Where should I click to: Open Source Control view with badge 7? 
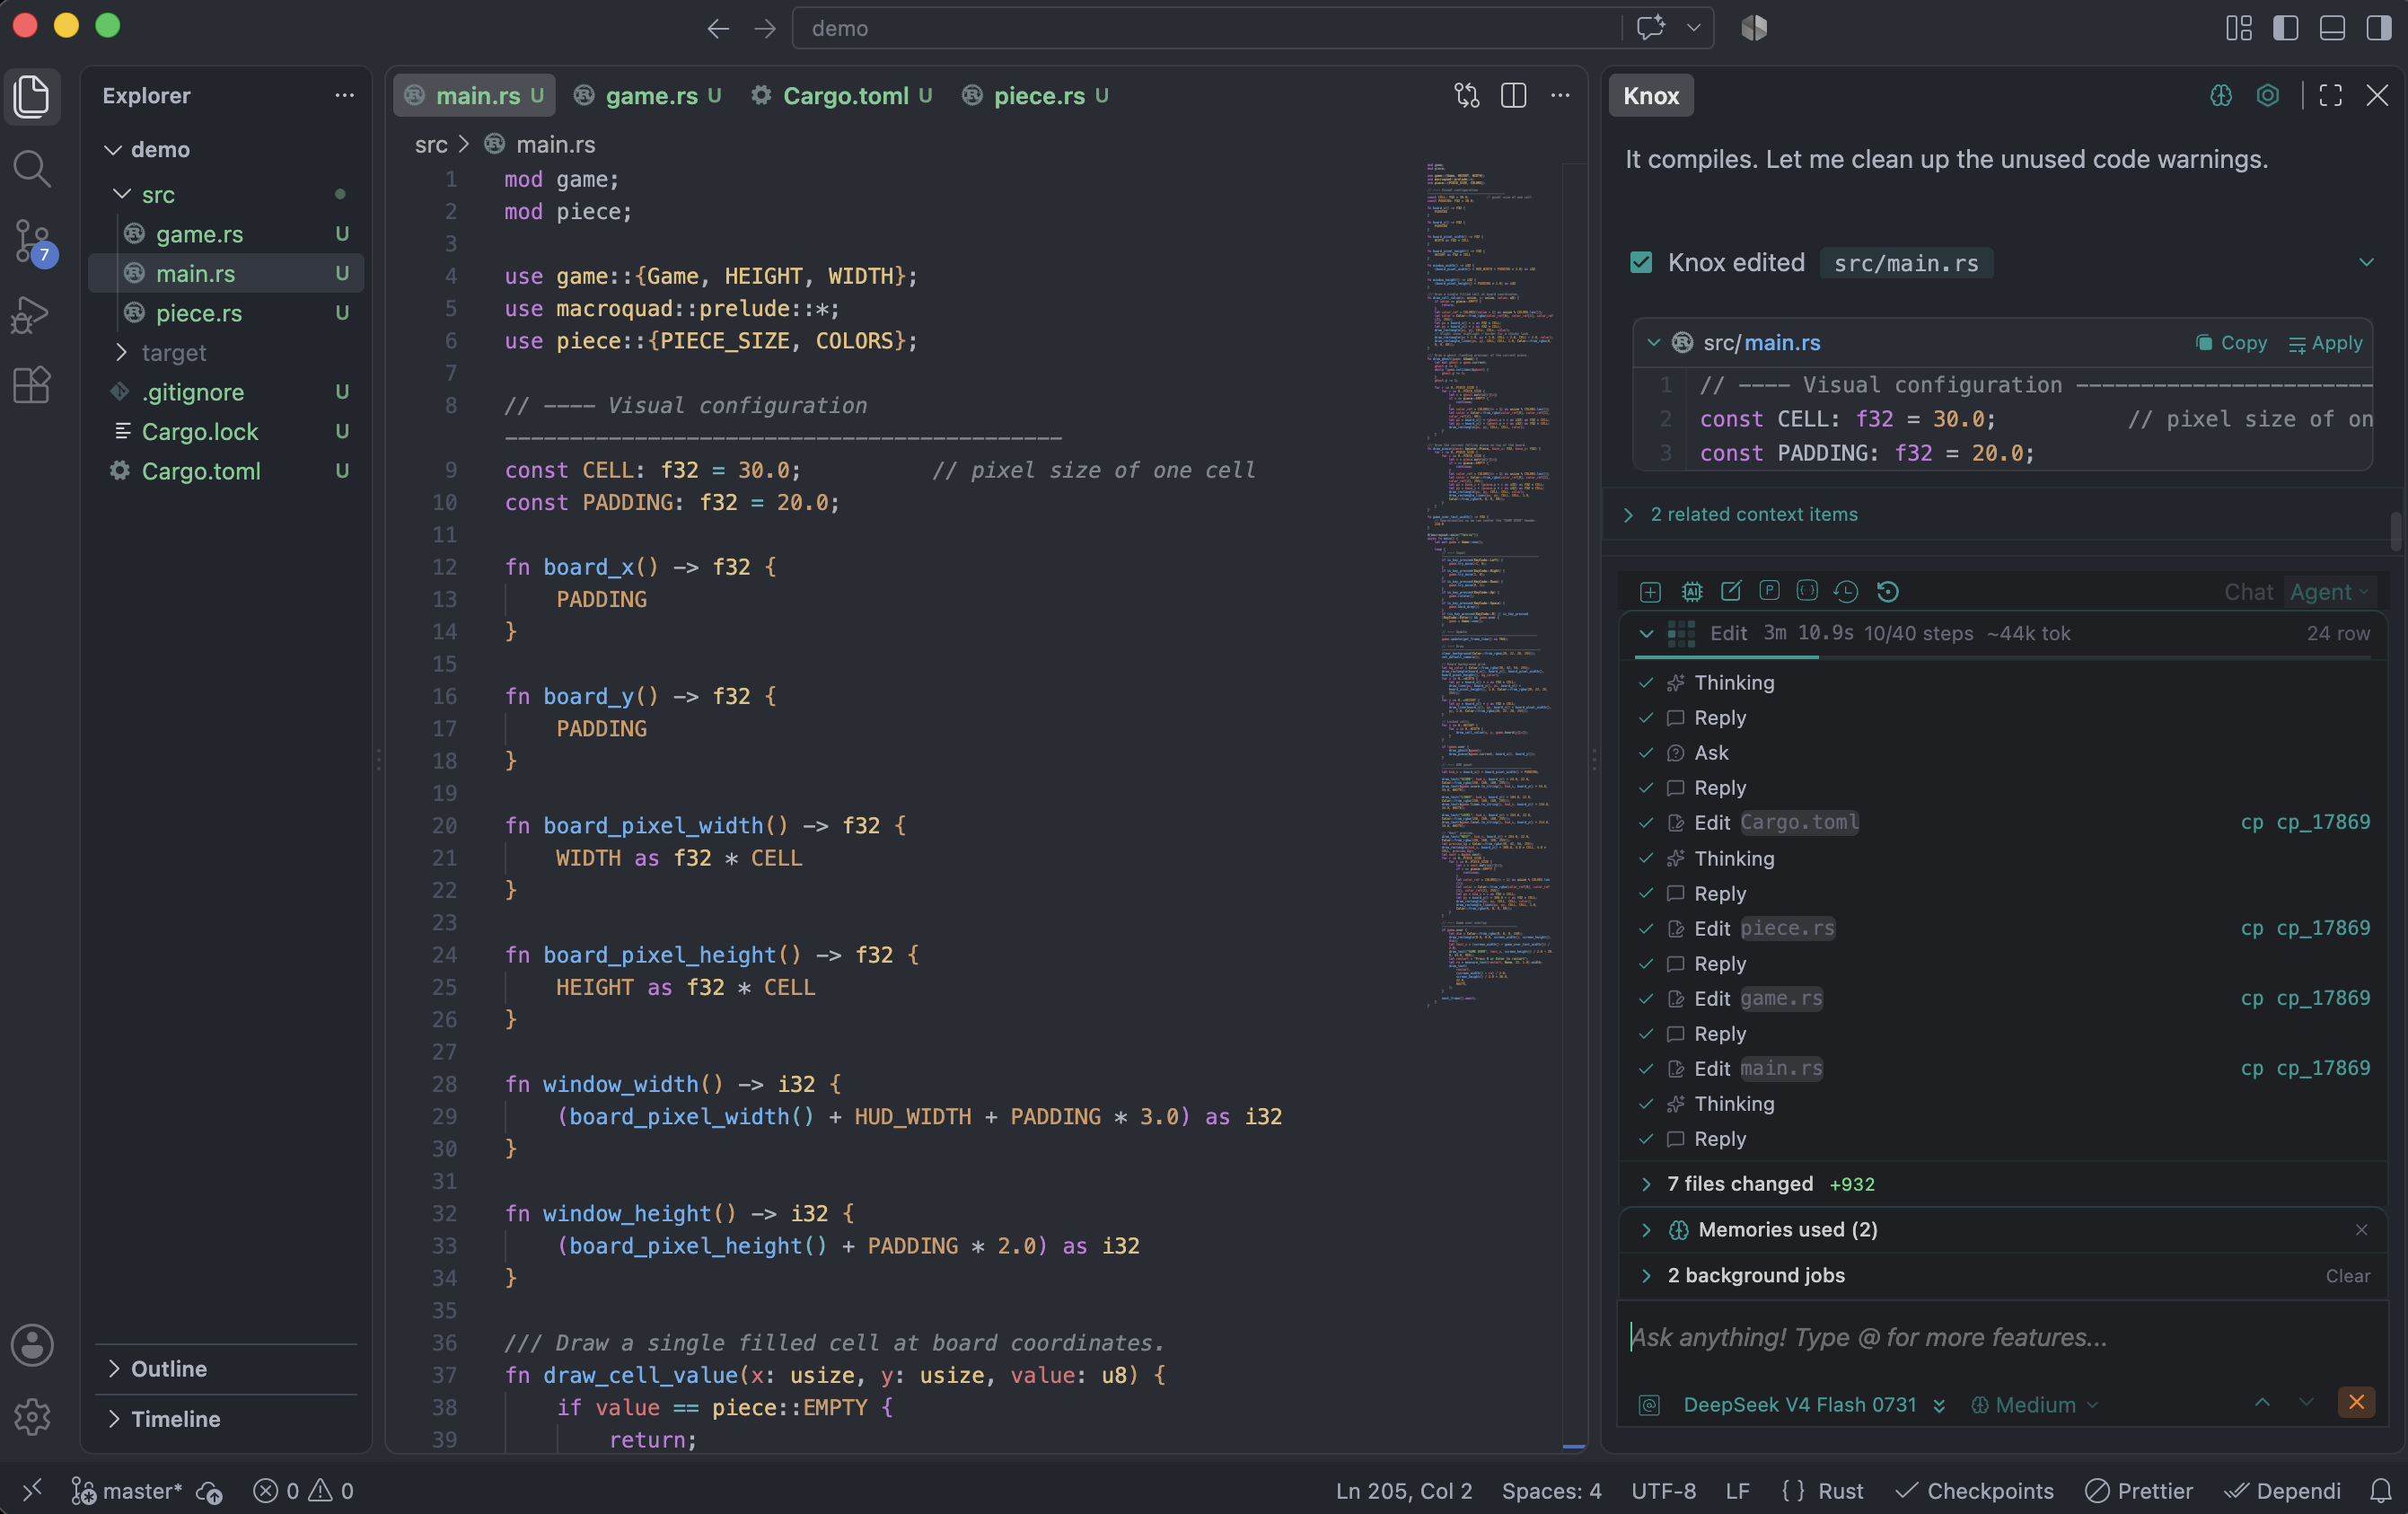[32, 242]
